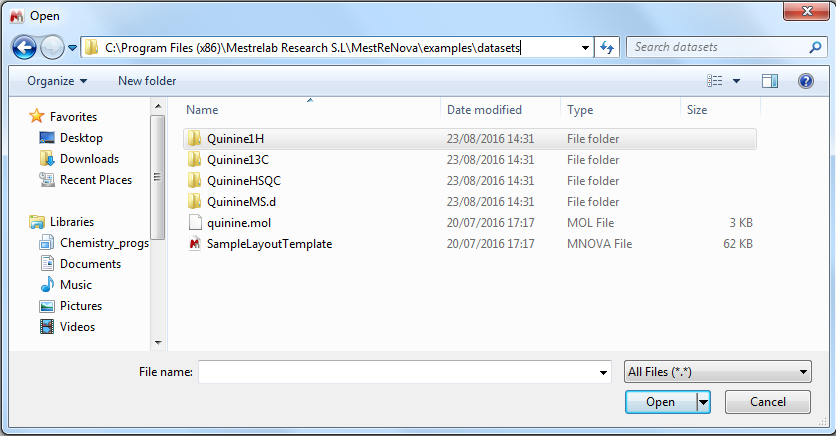This screenshot has height=436, width=836.
Task: Select the SampleLayoutTemplate file name
Action: (269, 244)
